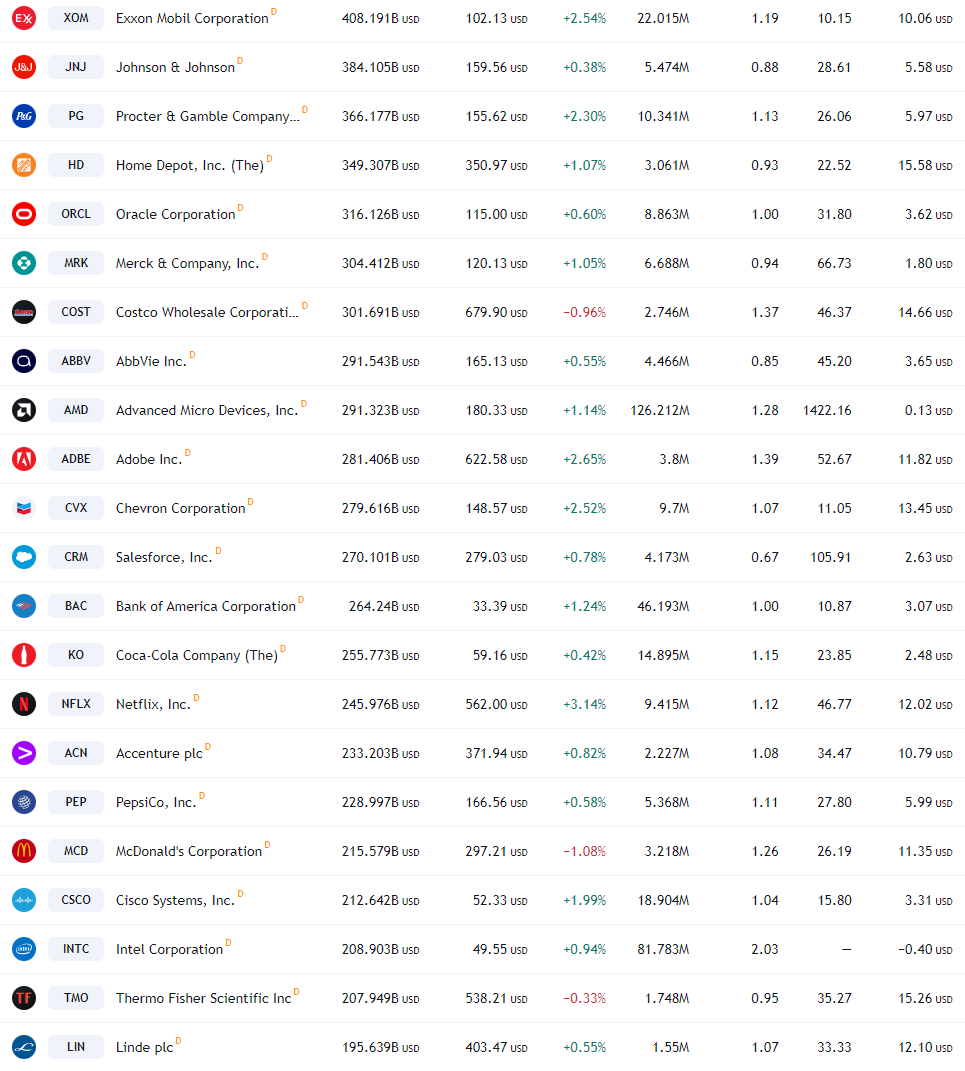Open Costco Wholesale Corporation link
Image resolution: width=965 pixels, height=1071 pixels.
[208, 312]
